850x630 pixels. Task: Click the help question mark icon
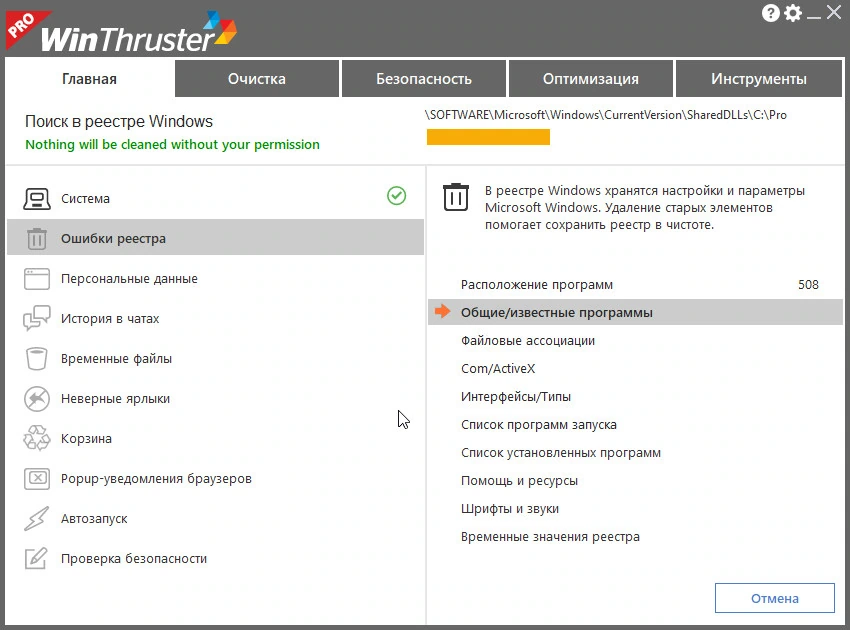[770, 13]
